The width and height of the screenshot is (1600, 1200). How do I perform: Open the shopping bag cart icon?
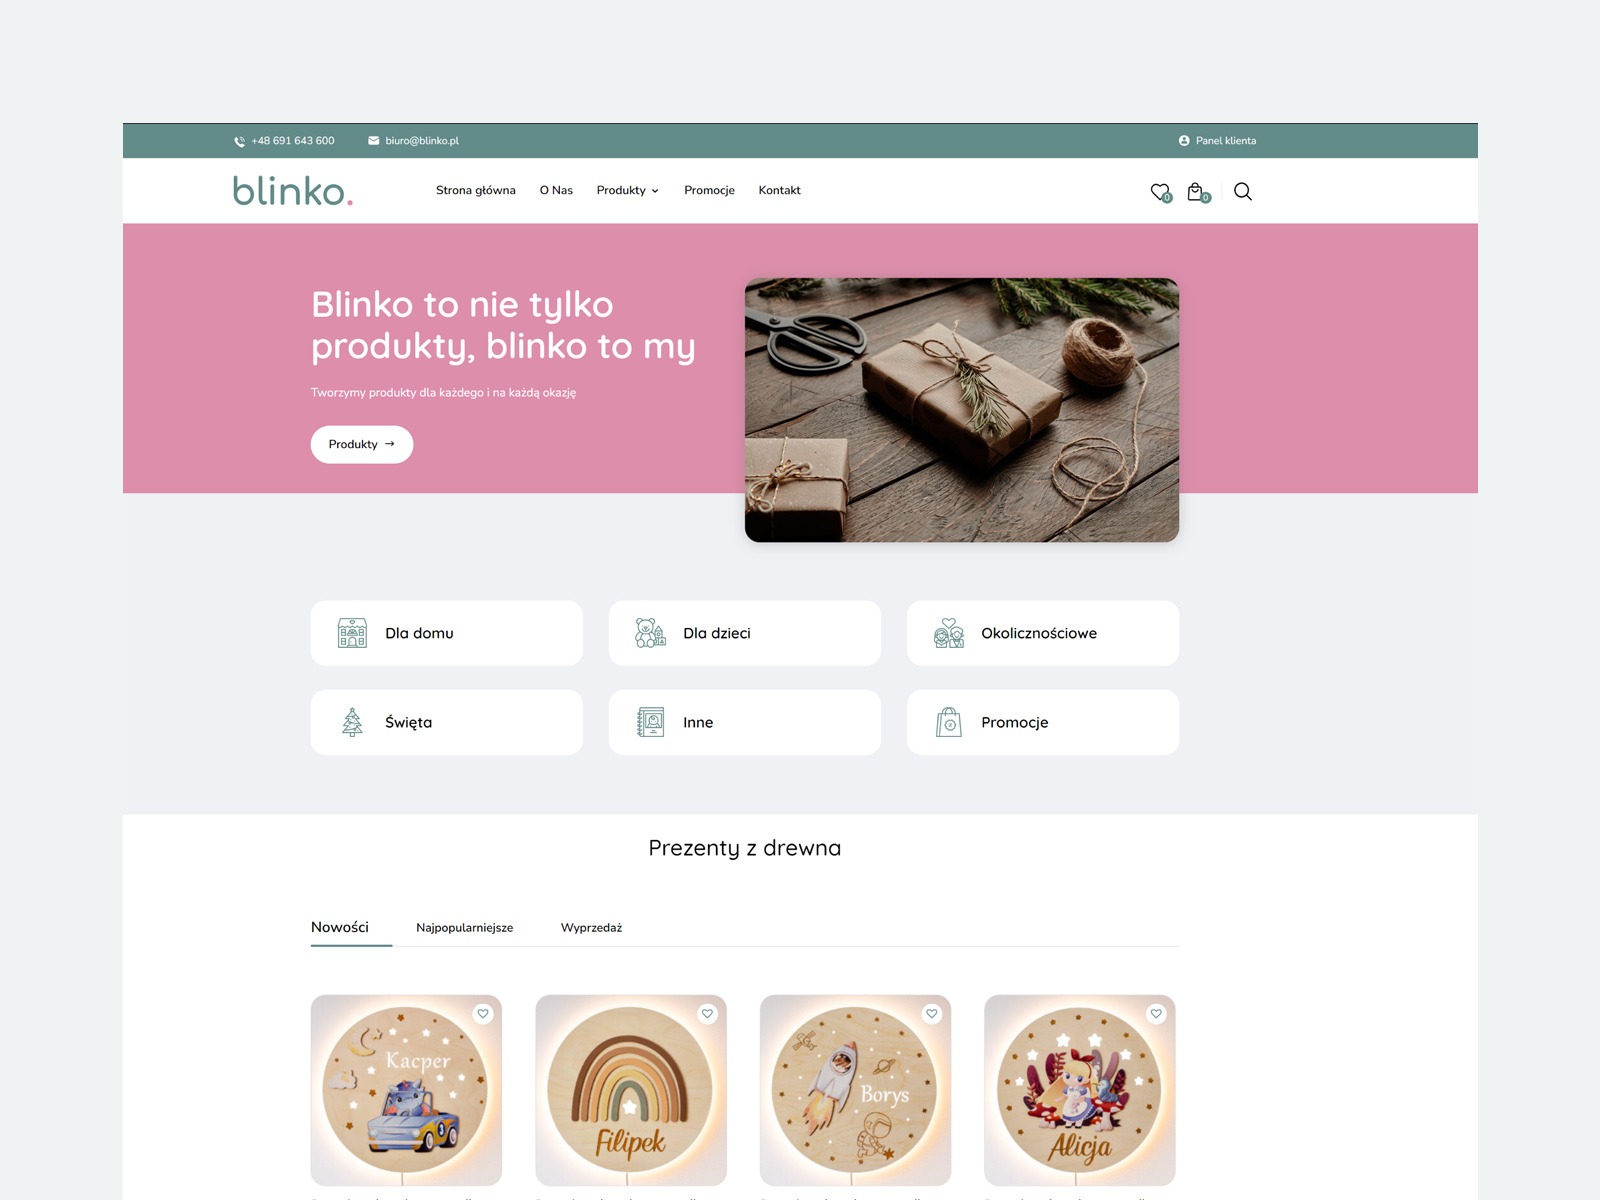pyautogui.click(x=1197, y=192)
